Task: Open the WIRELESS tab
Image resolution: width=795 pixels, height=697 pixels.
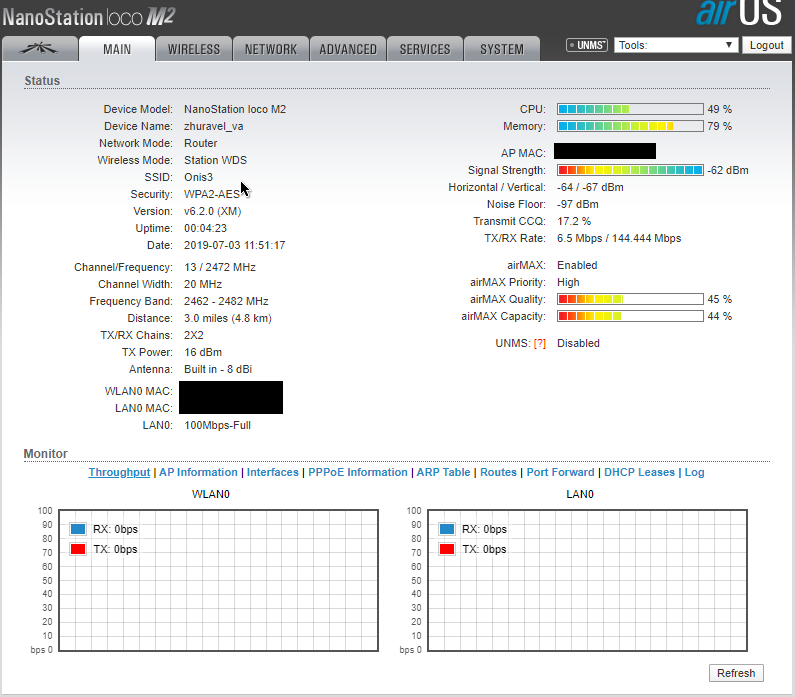Action: click(194, 49)
